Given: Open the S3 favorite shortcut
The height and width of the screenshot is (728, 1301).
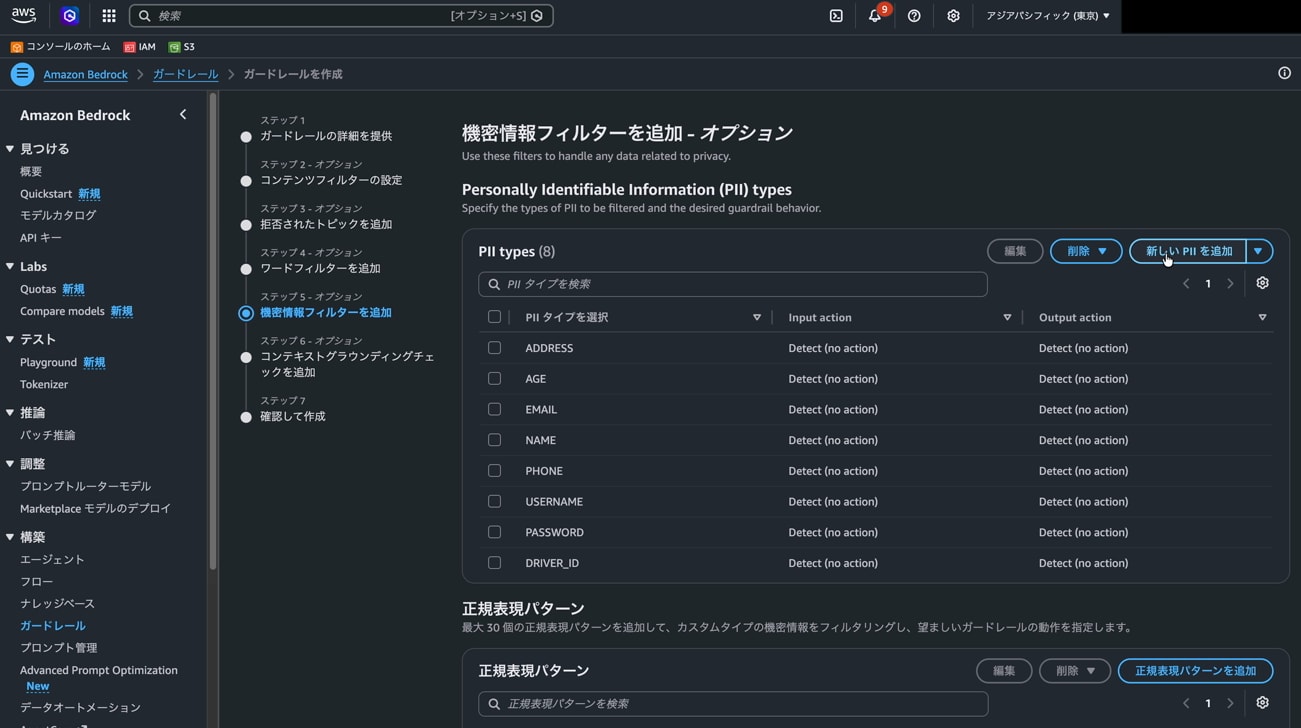Looking at the screenshot, I should point(182,47).
